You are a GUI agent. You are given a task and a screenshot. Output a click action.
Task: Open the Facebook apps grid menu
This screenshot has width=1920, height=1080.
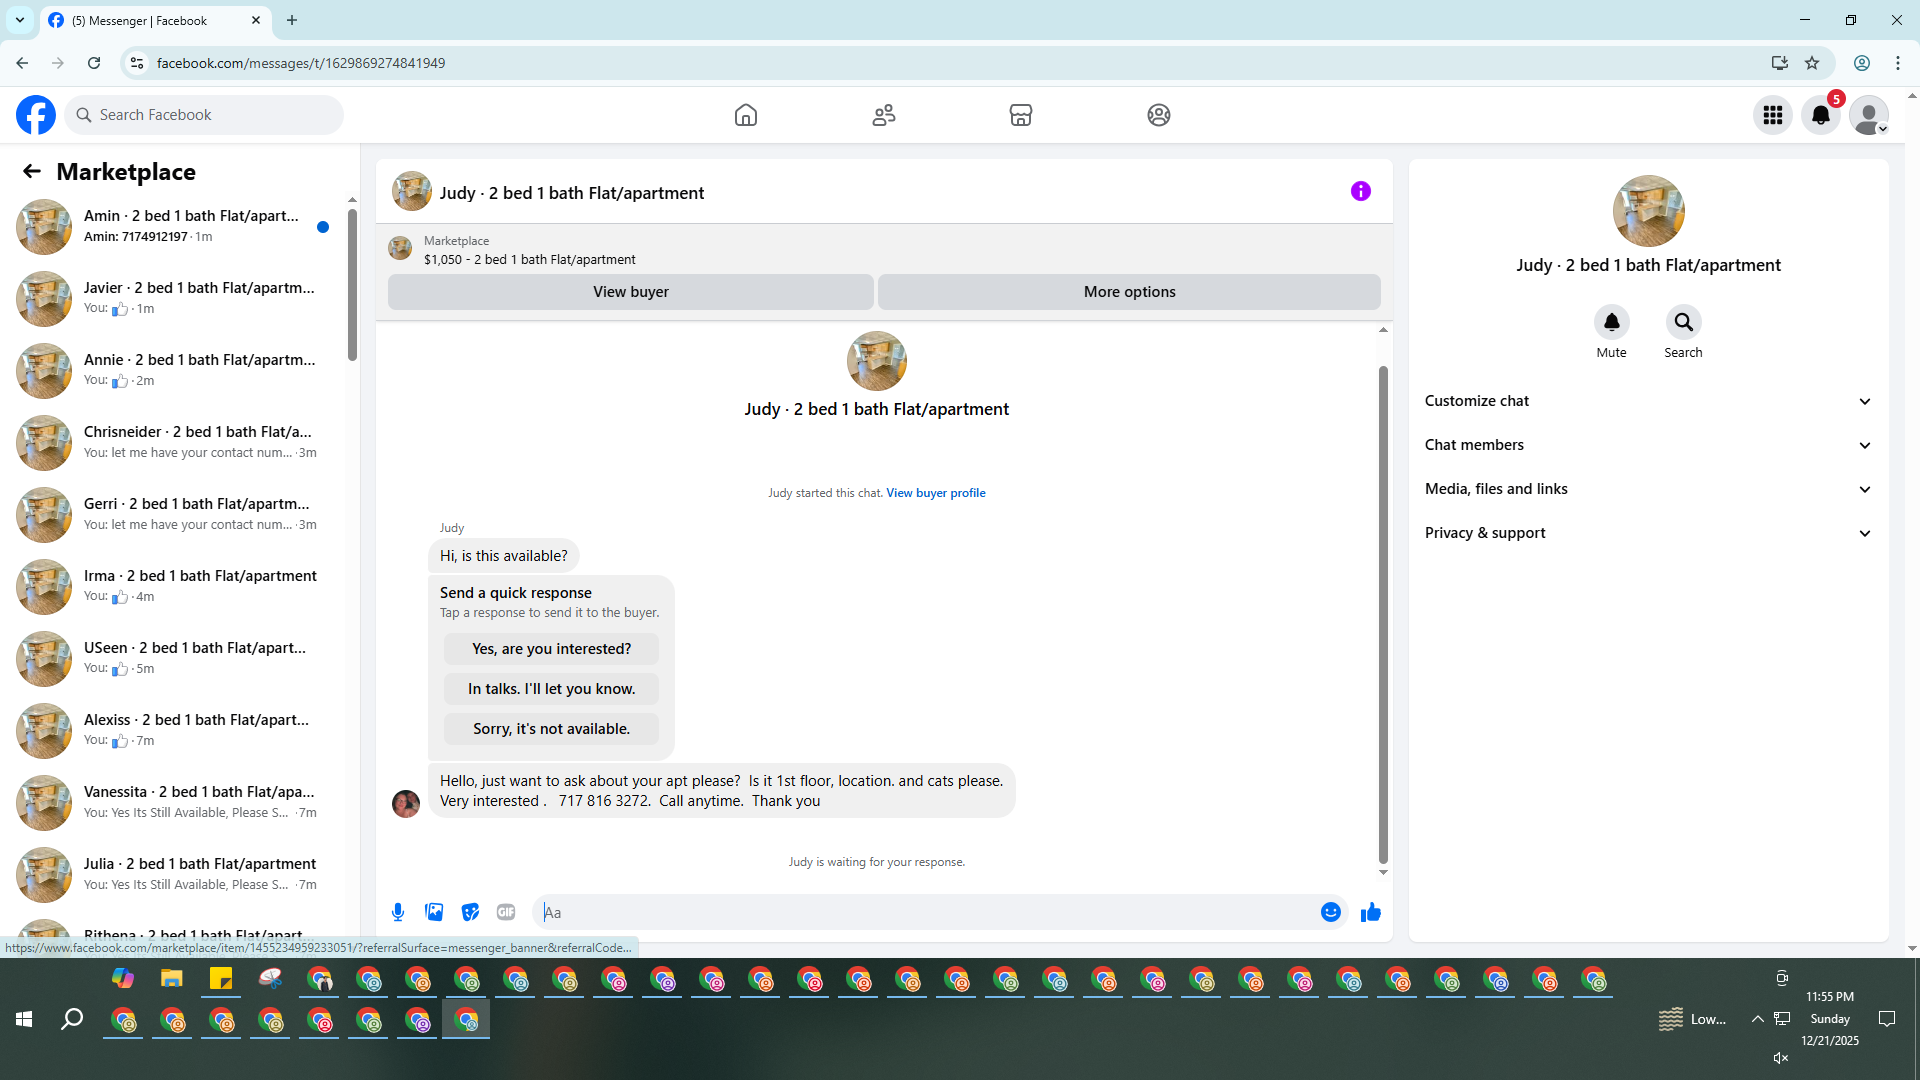click(1773, 115)
